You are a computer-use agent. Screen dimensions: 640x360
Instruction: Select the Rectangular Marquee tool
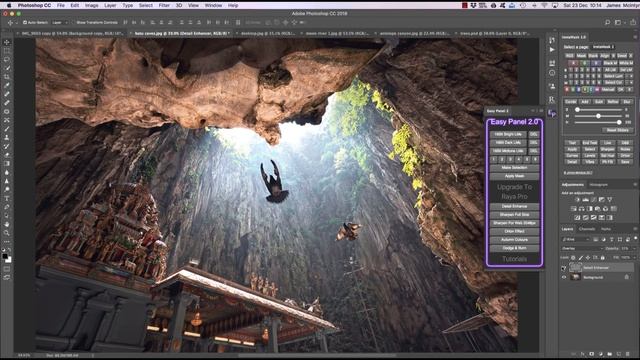[x=7, y=51]
